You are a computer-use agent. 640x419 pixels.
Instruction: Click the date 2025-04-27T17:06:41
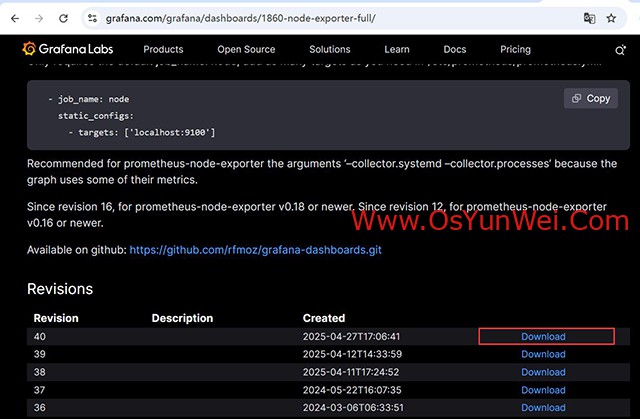coord(351,337)
